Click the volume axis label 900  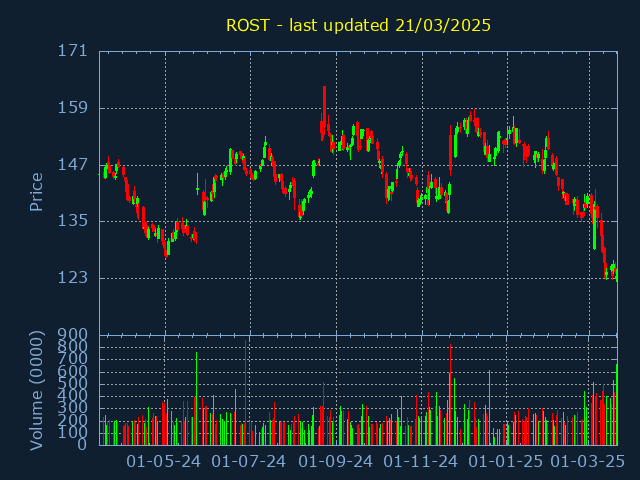pyautogui.click(x=73, y=335)
